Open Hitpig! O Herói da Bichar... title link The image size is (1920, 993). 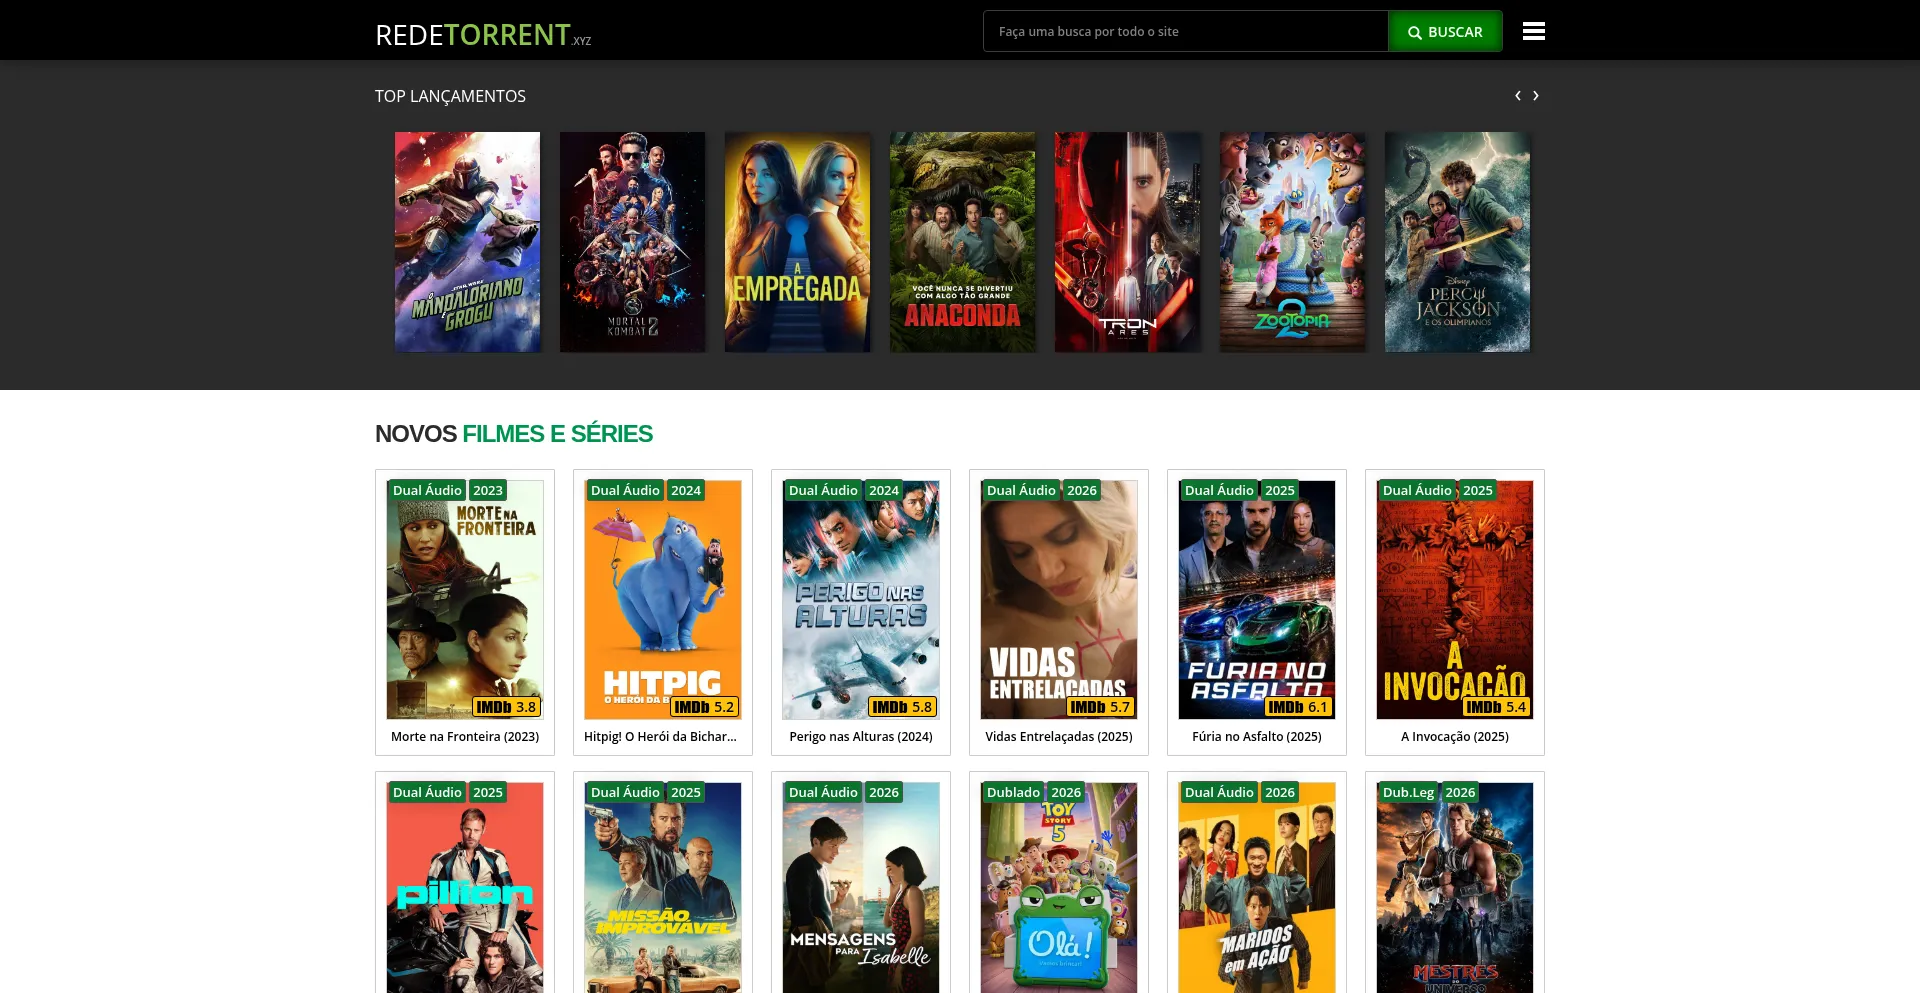[x=660, y=737]
